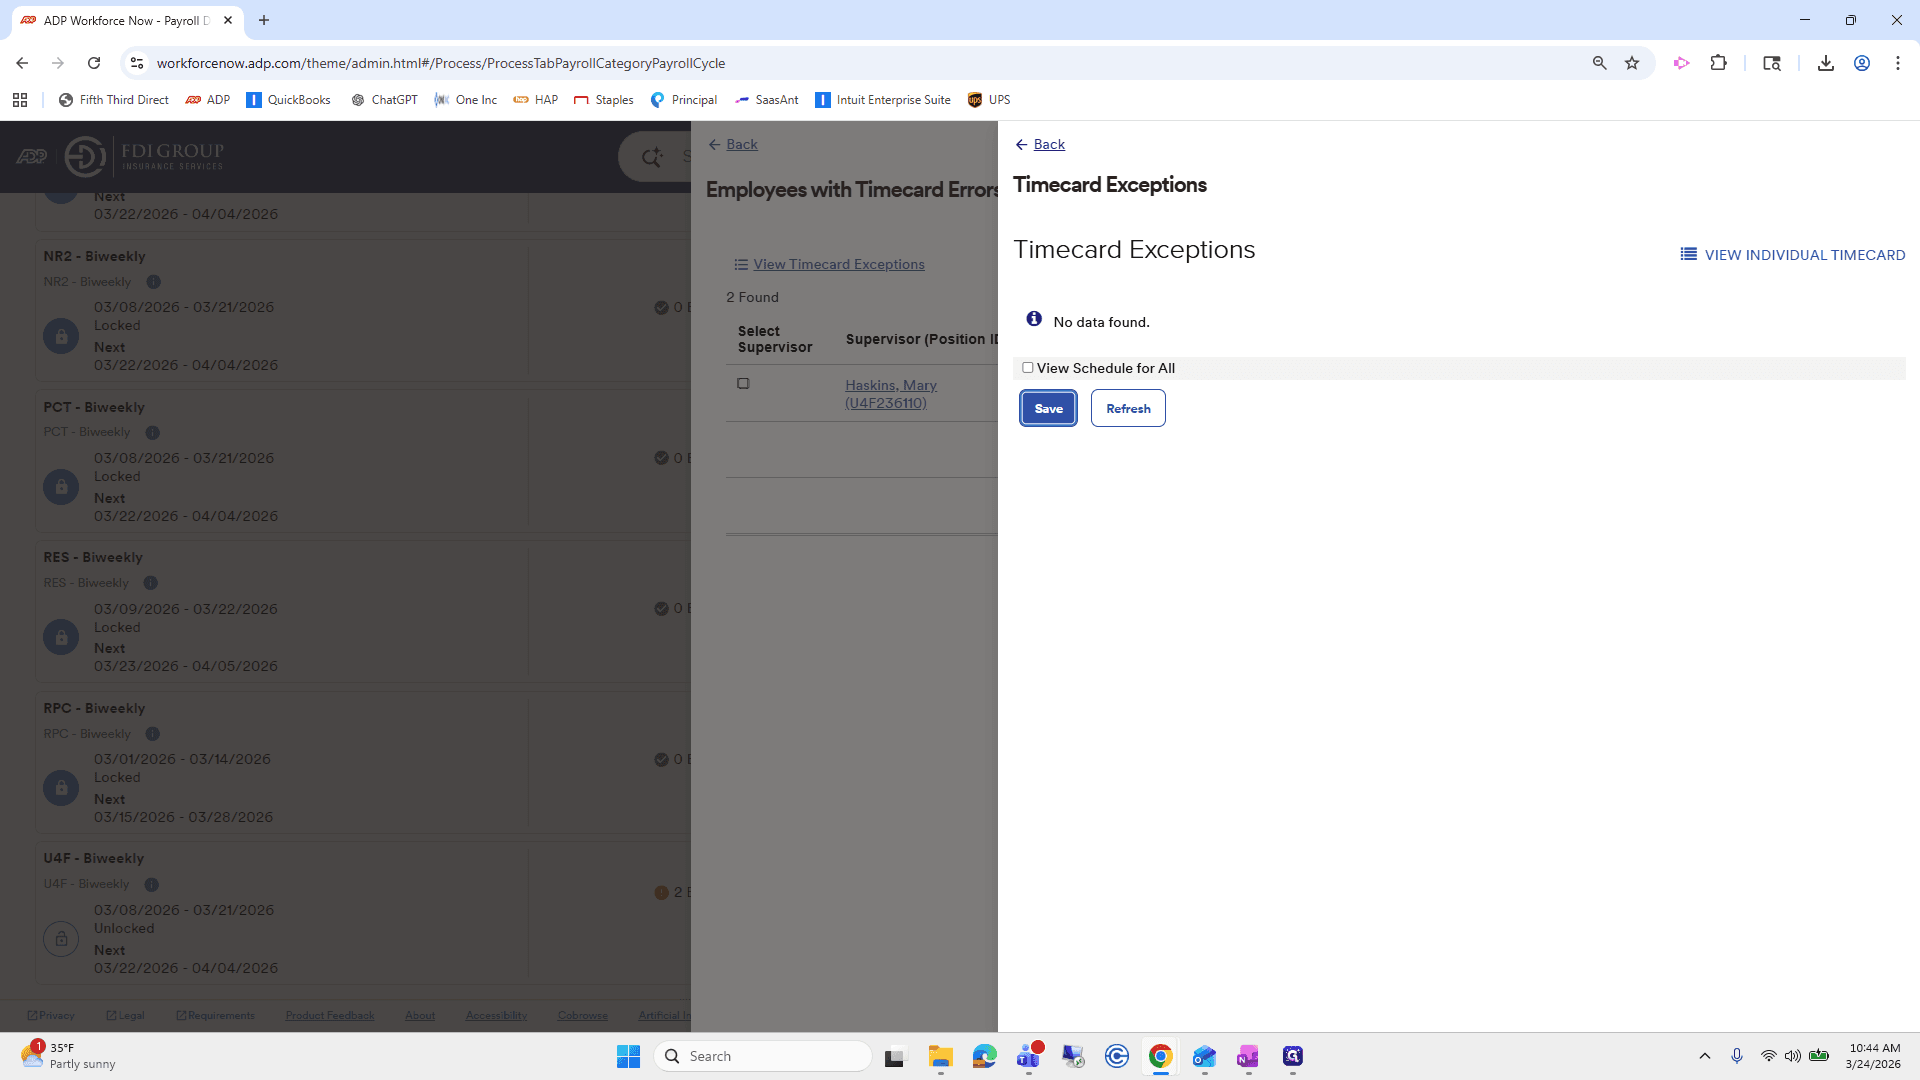1920x1080 pixels.
Task: Click the Refresh button
Action: tap(1128, 408)
